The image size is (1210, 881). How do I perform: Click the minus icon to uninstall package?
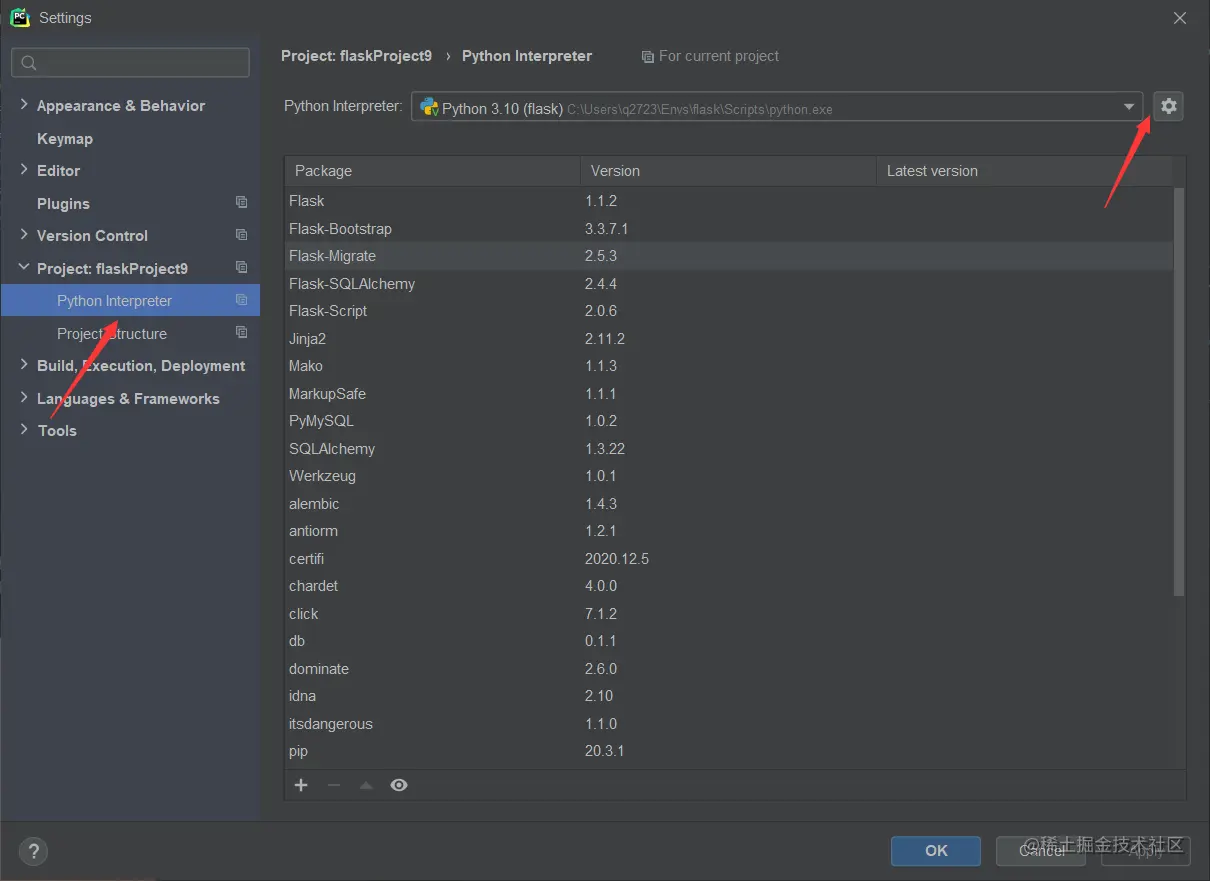(334, 785)
